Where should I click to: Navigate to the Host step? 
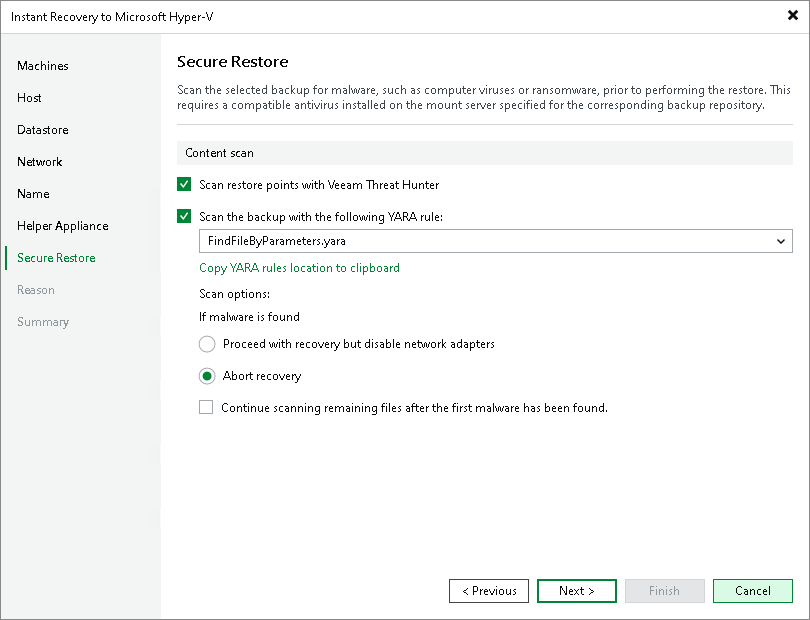[29, 98]
